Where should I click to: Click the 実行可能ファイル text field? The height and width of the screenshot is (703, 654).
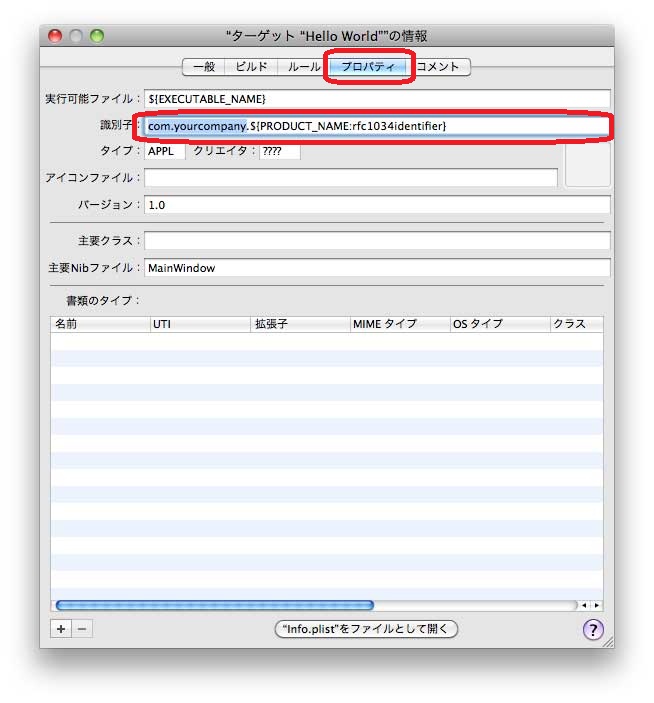tap(376, 98)
